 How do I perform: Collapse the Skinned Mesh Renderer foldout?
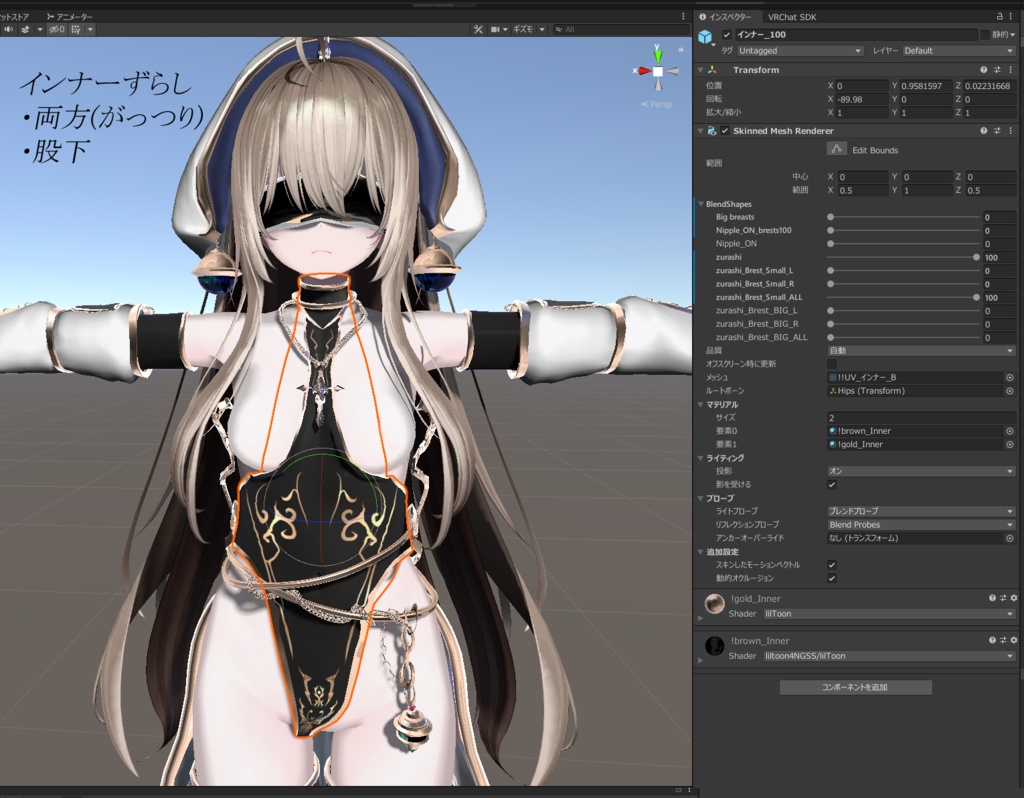(x=701, y=131)
